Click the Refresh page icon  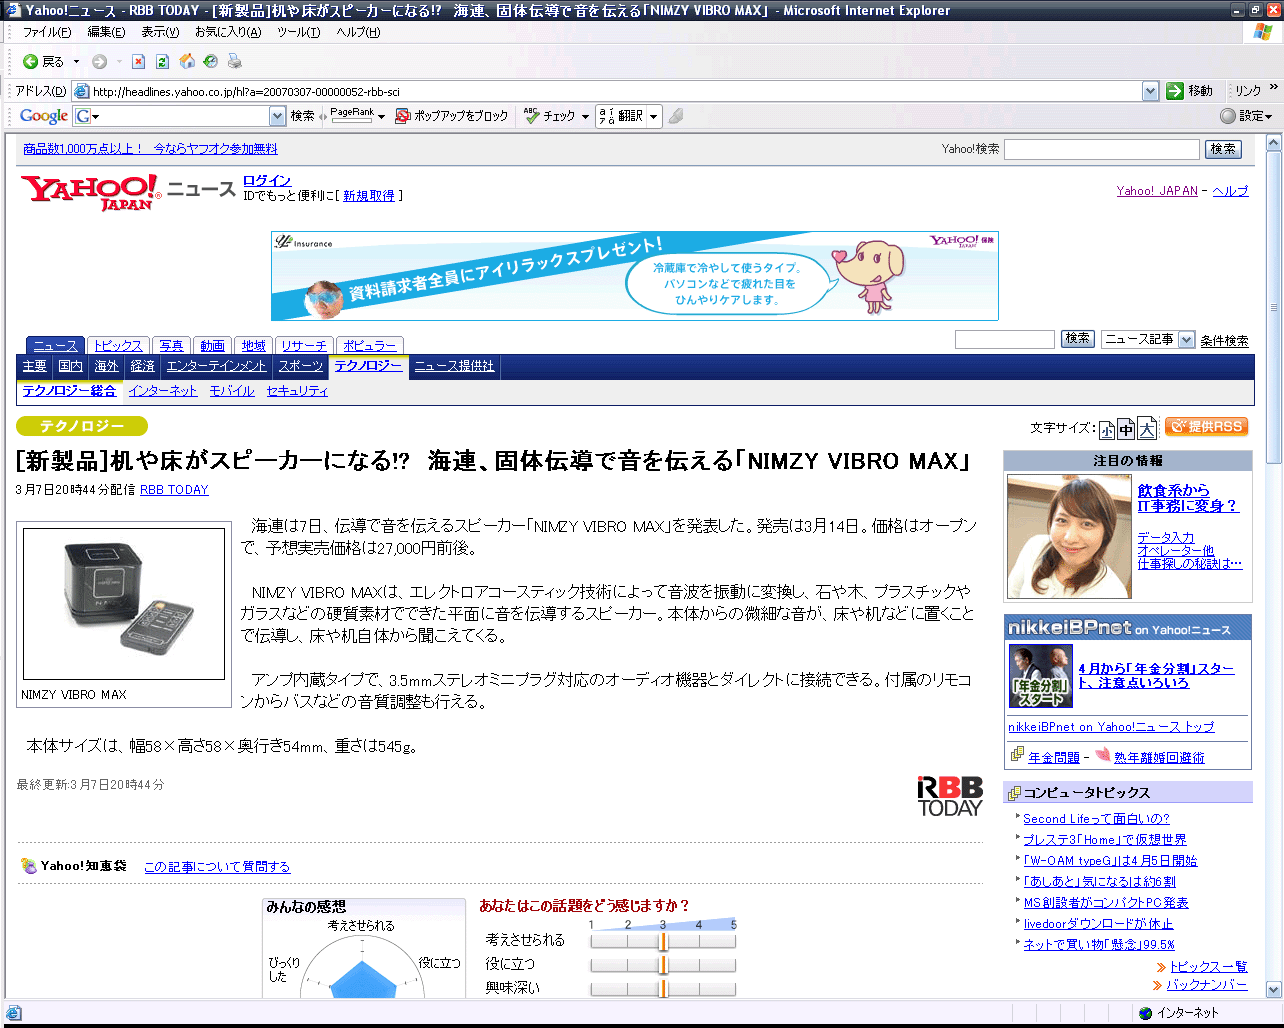pos(162,62)
